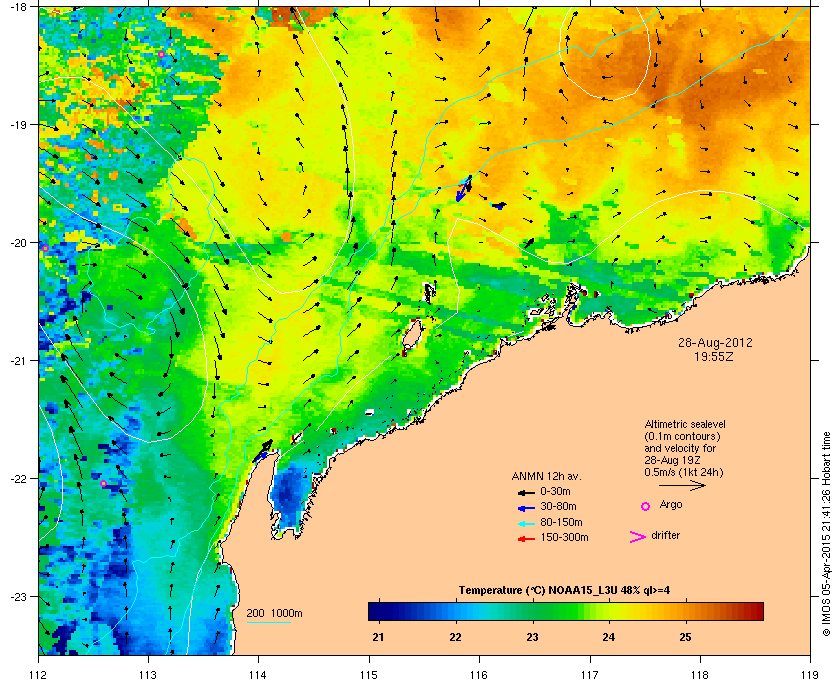
Task: Click the magenta drifter legend symbol
Action: 638,537
